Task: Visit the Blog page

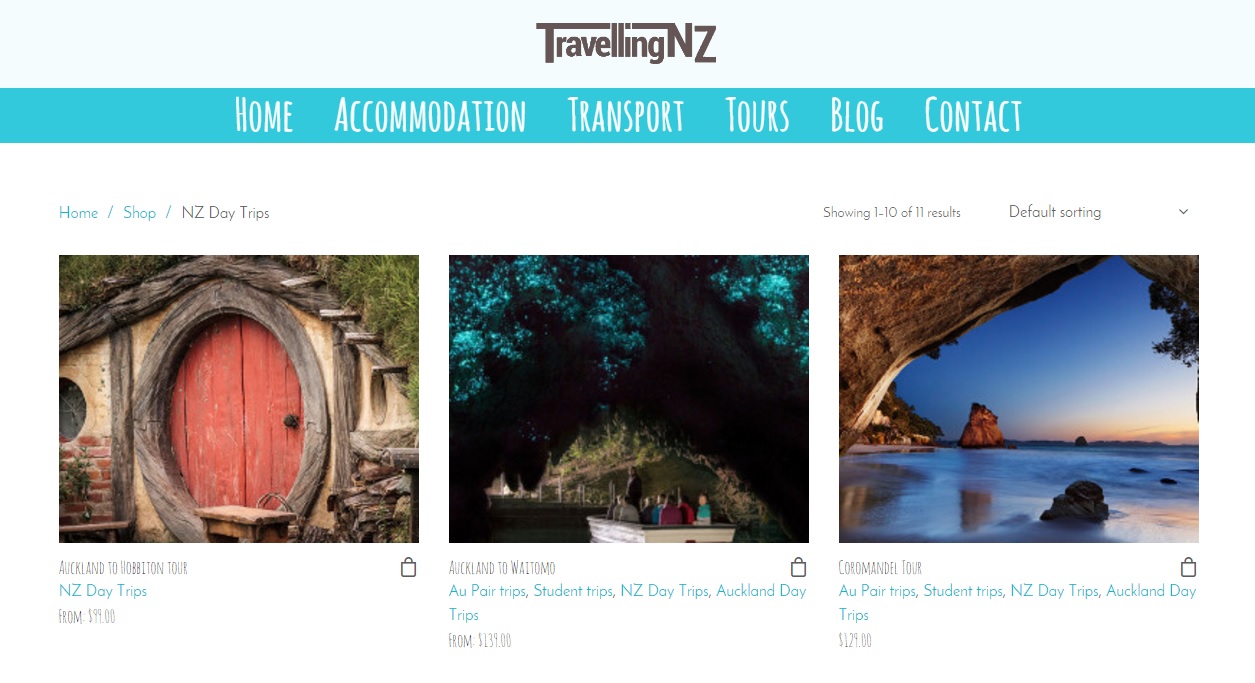Action: (857, 115)
